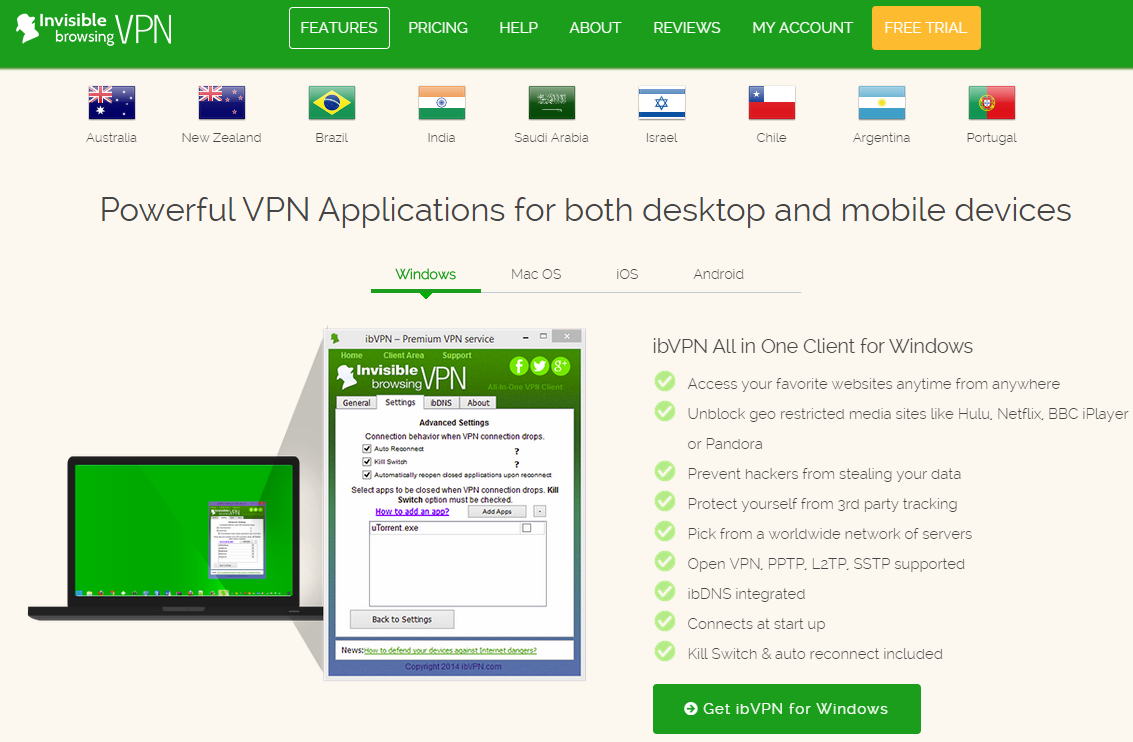Screen dimensions: 1133x742
Task: Switch to the iOS tab
Action: pyautogui.click(x=627, y=275)
